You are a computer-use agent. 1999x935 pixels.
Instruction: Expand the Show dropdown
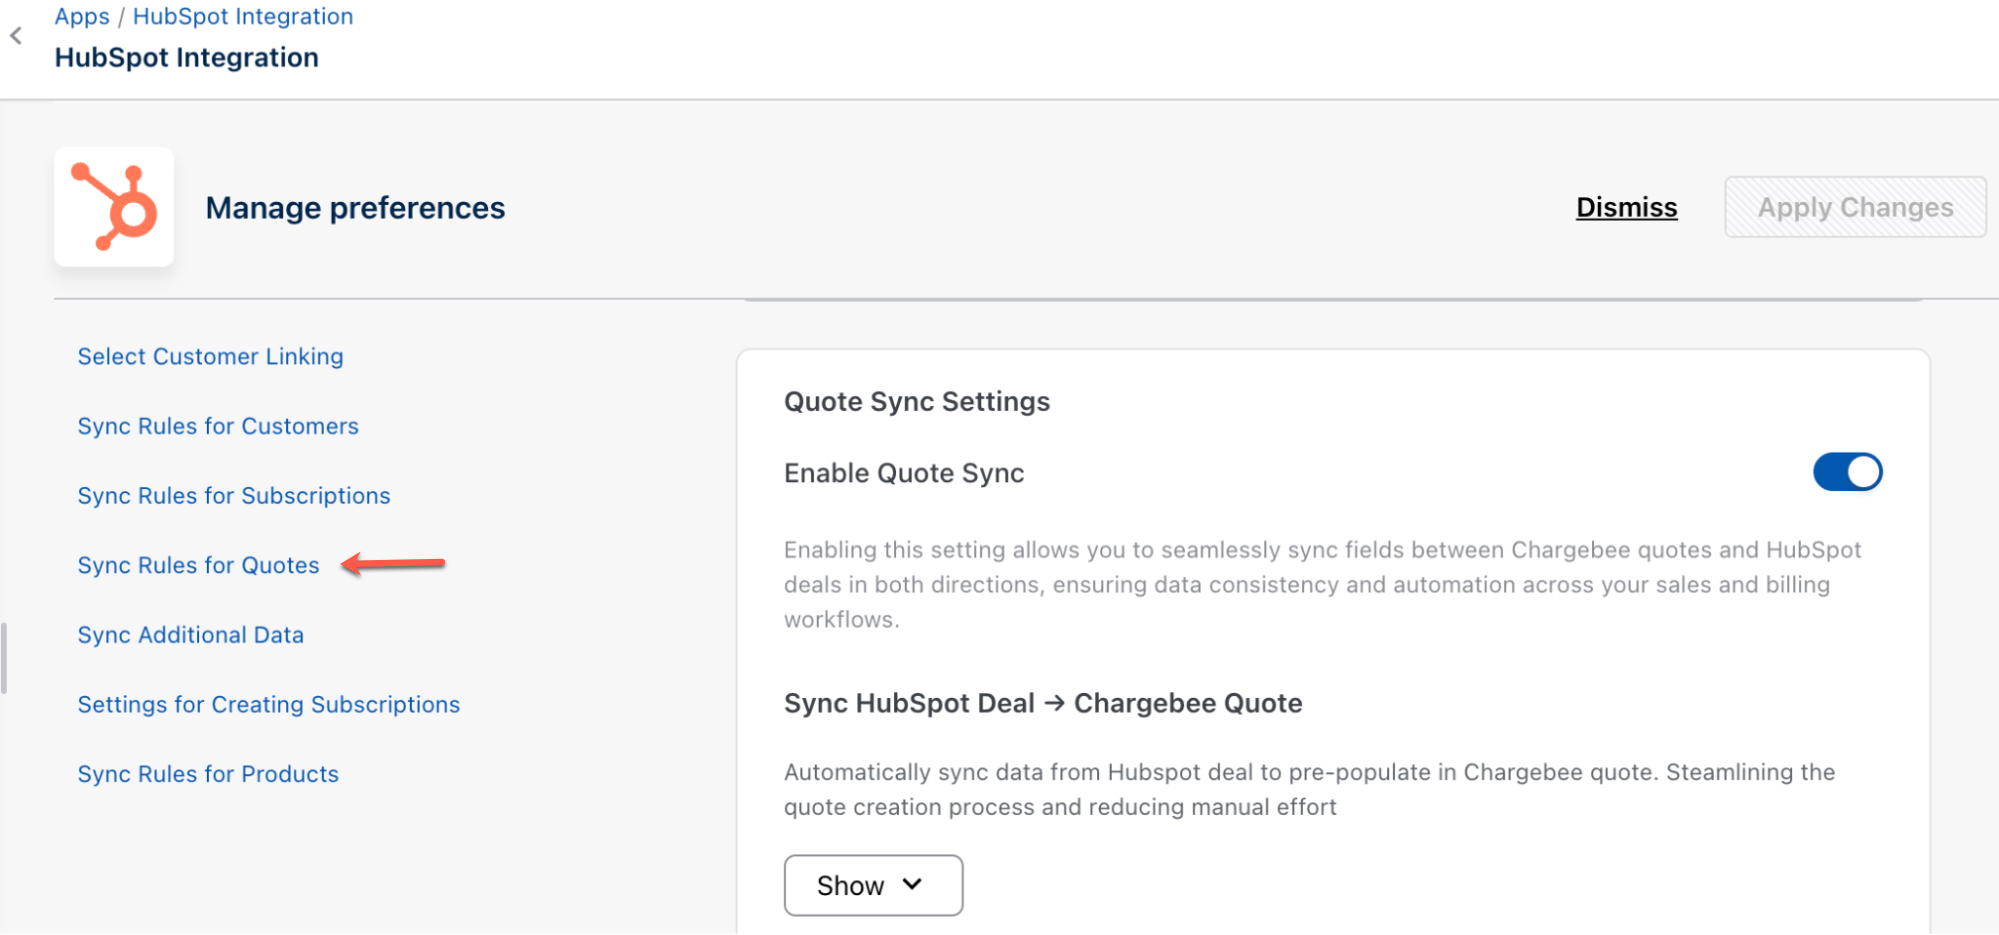pyautogui.click(x=873, y=885)
